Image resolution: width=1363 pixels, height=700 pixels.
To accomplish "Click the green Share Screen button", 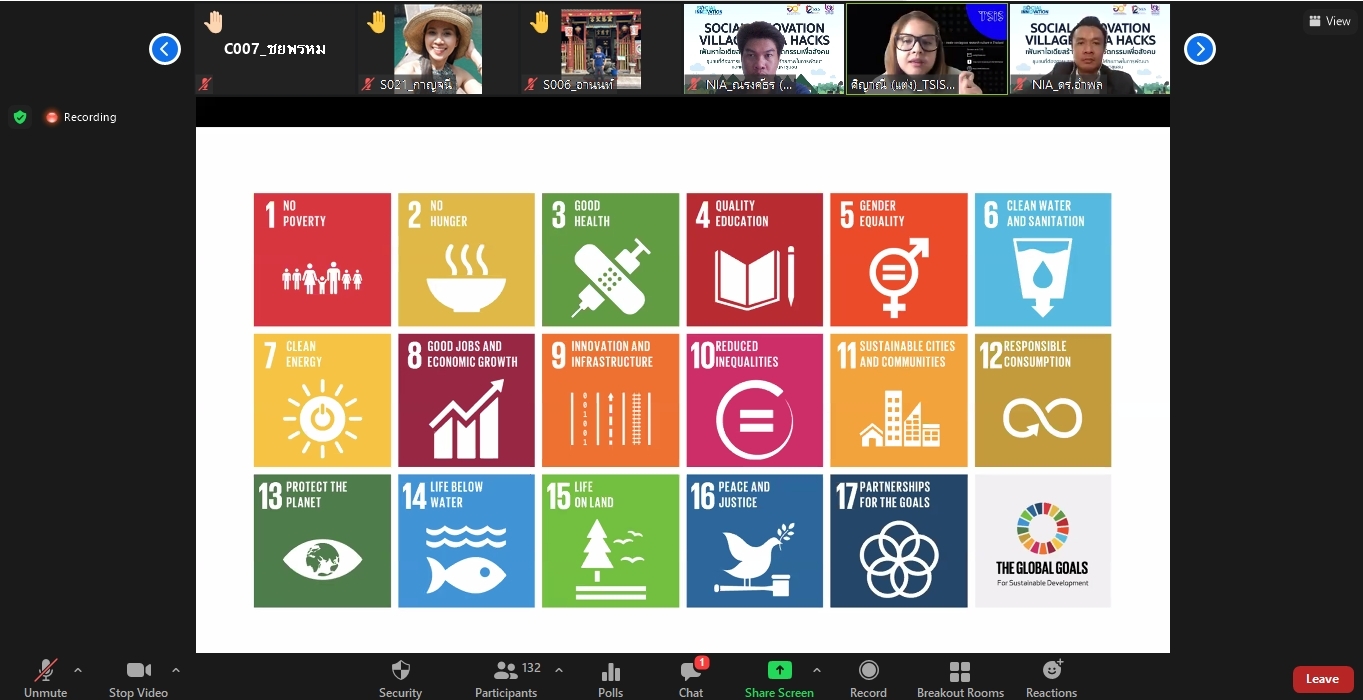I will click(x=779, y=678).
